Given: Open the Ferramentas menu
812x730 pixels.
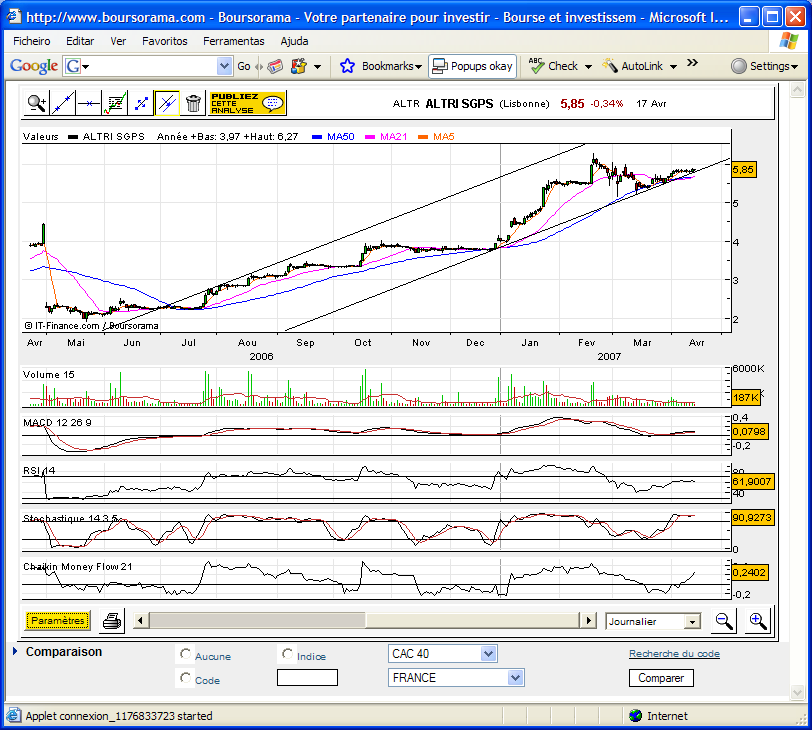Looking at the screenshot, I should [x=234, y=41].
